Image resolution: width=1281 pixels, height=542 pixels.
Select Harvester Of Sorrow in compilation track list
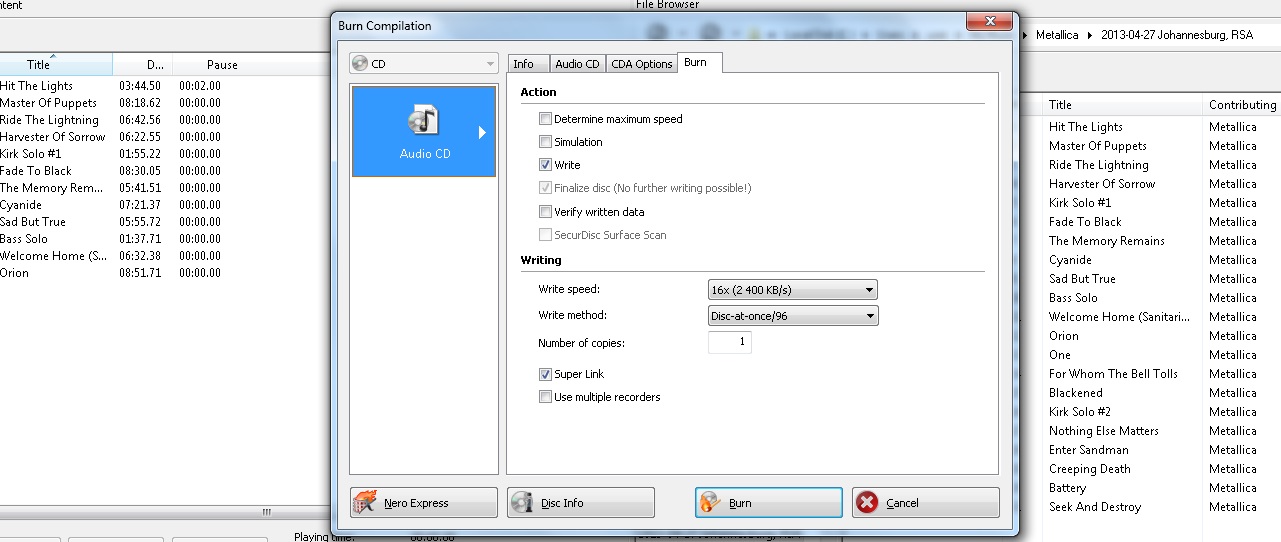click(x=52, y=137)
